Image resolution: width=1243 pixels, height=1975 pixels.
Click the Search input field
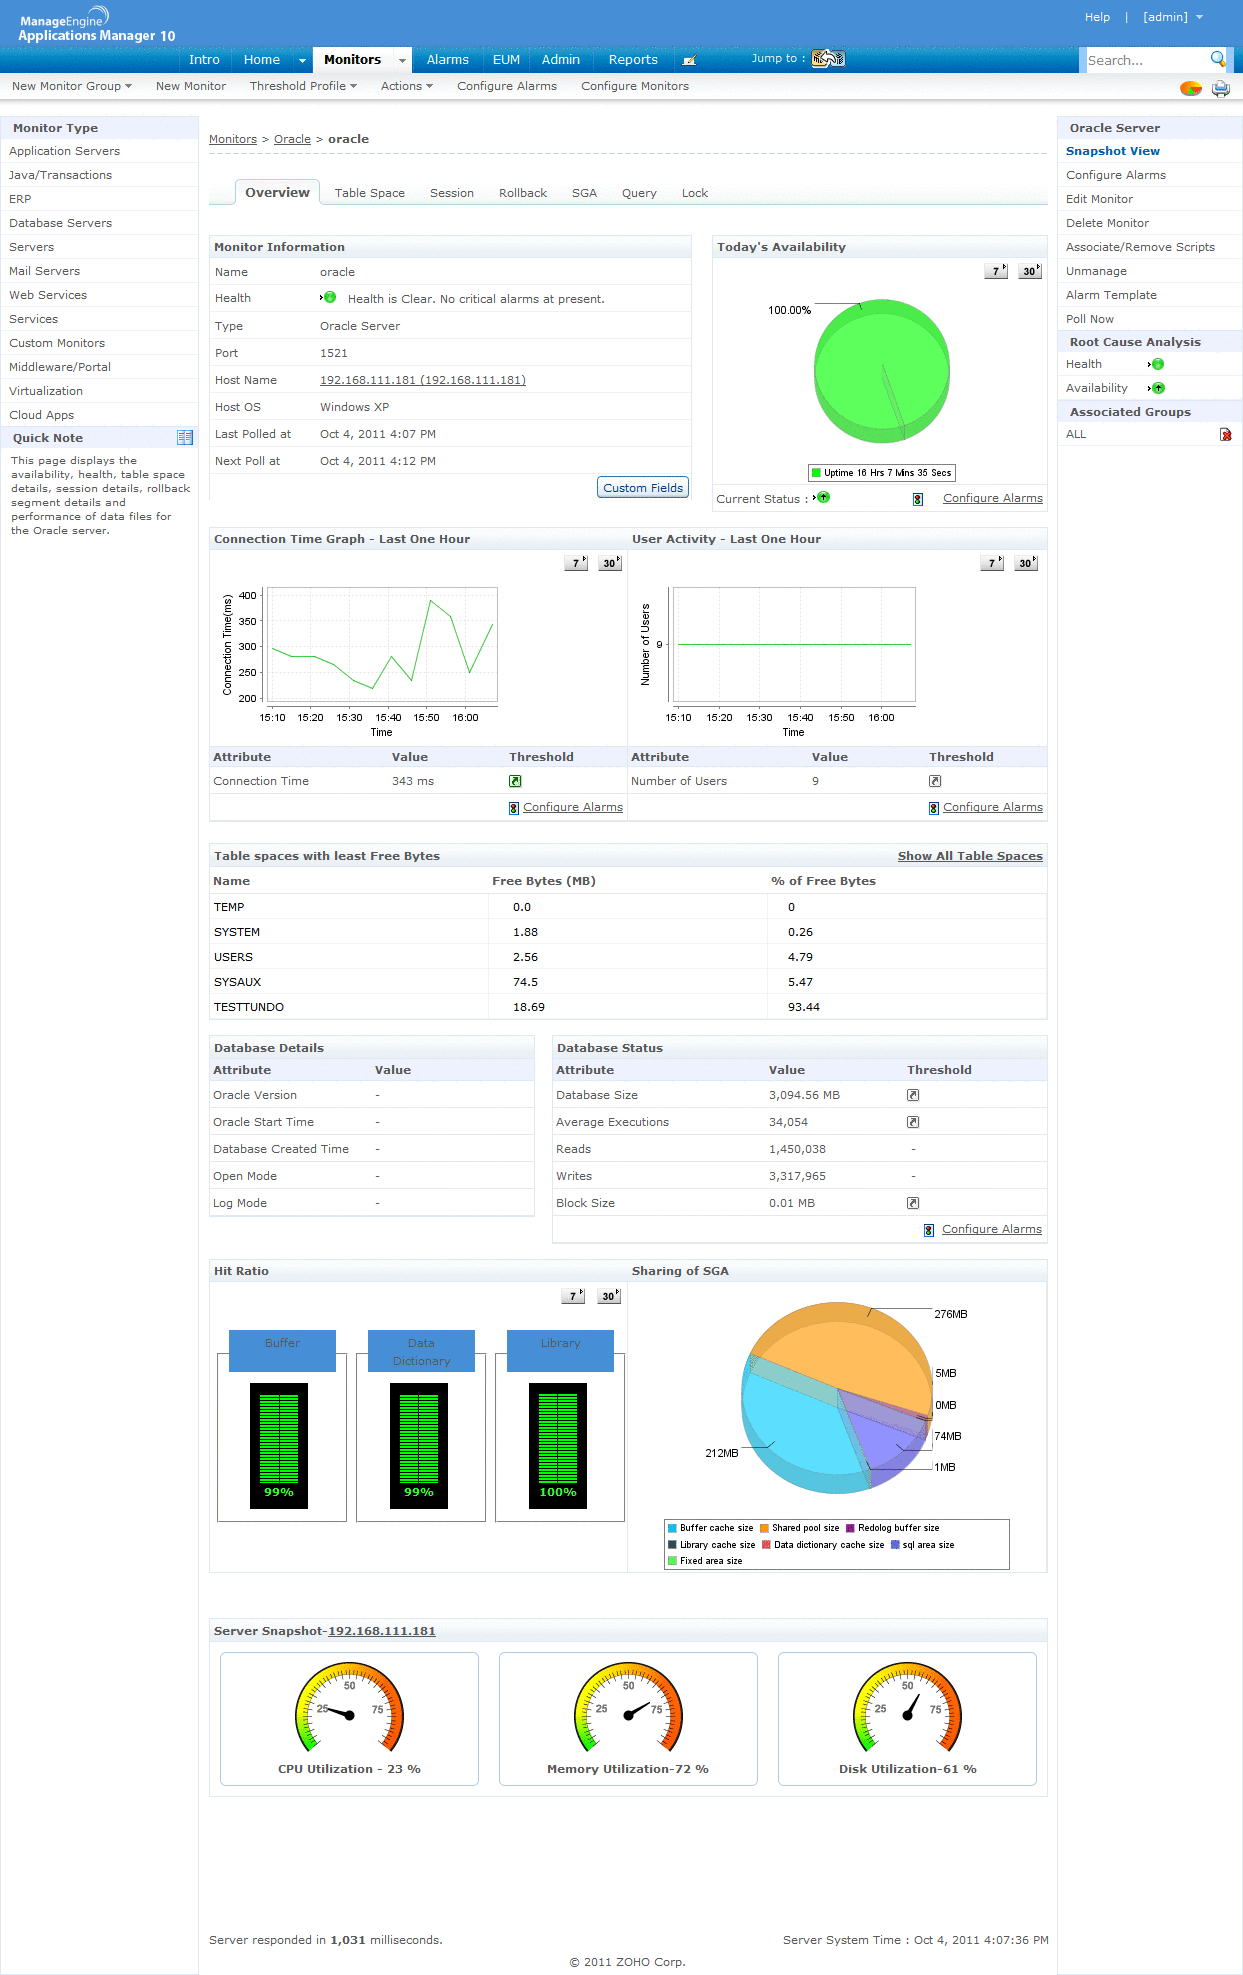click(1147, 60)
